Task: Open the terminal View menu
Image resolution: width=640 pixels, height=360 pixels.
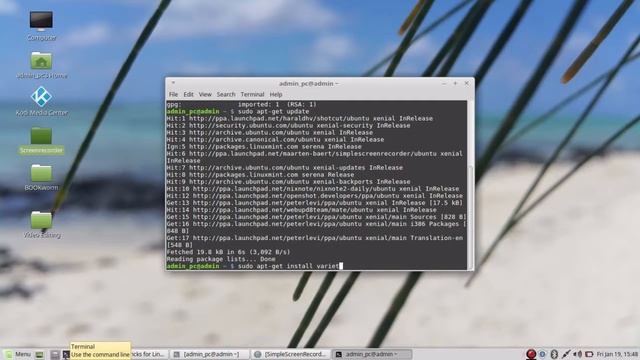Action: 205,94
